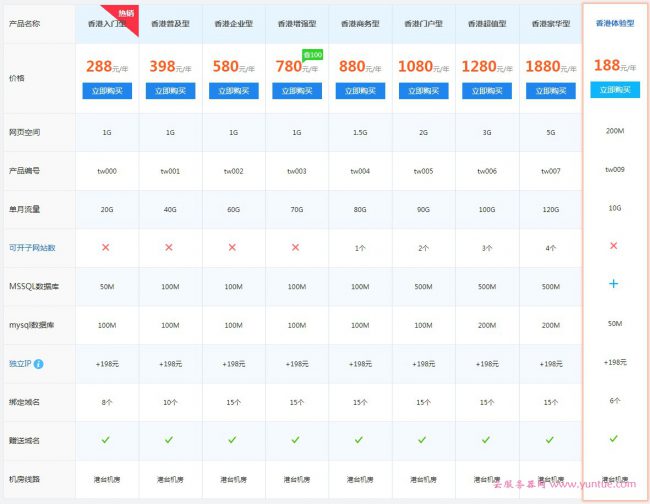The width and height of the screenshot is (650, 504).
Task: Click the red 热销 ribbon on 香港入门型
Action: point(124,15)
